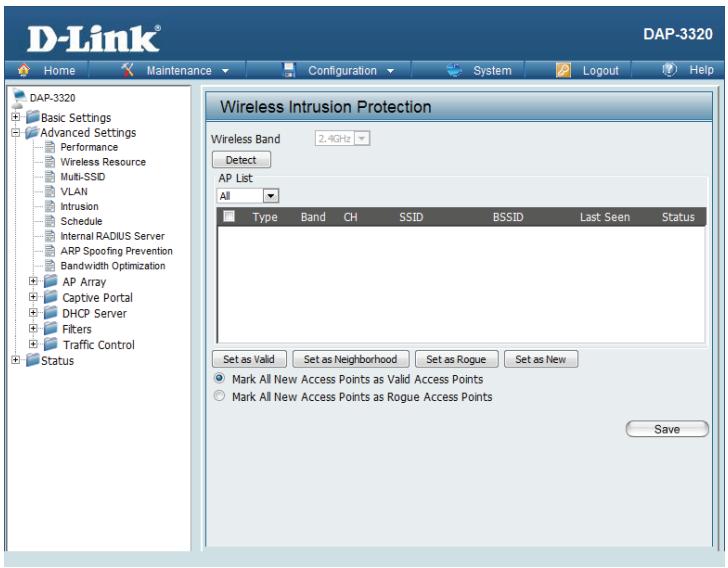Click the Maintenance tools icon

127,70
